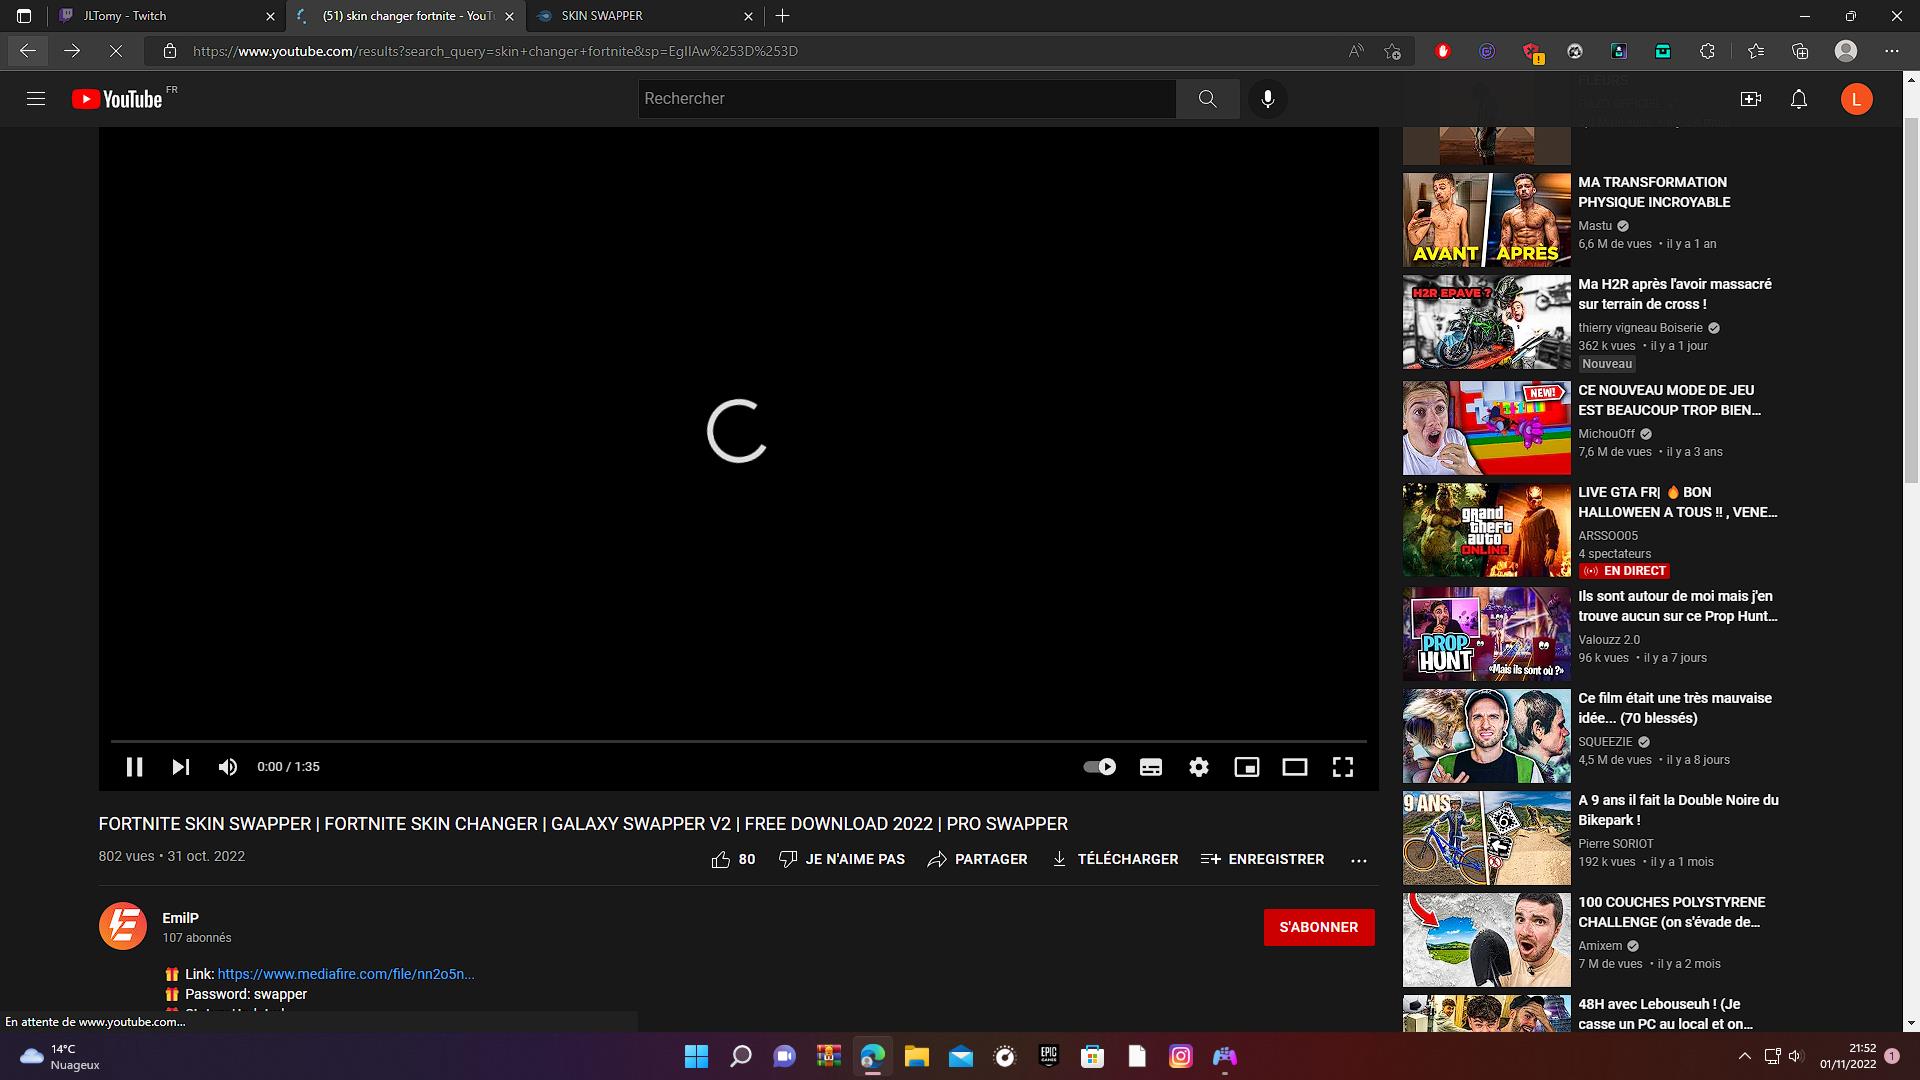
Task: Switch to theater mode
Action: pos(1295,767)
